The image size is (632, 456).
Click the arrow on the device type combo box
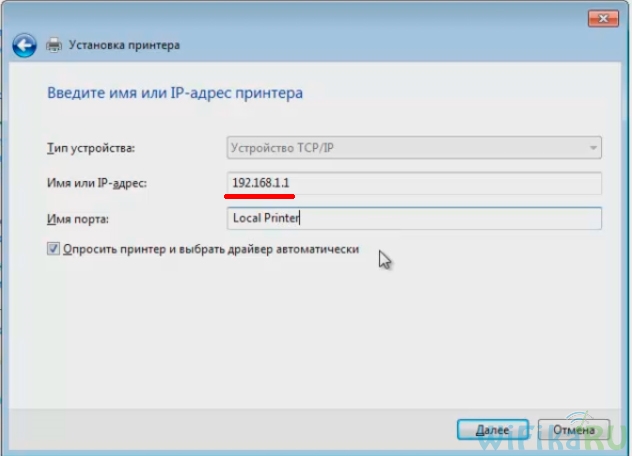[x=592, y=148]
